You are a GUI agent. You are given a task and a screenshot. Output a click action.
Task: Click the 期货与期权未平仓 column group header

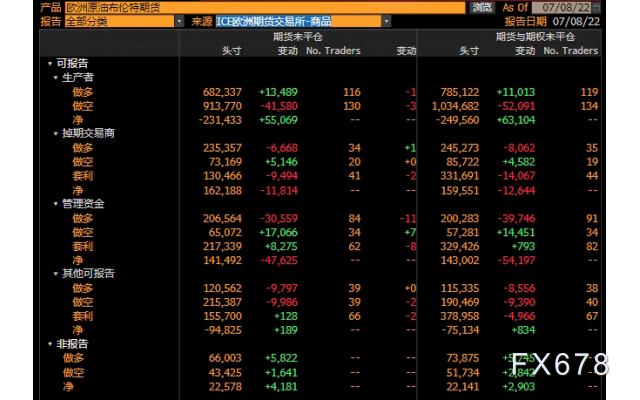[x=535, y=37]
